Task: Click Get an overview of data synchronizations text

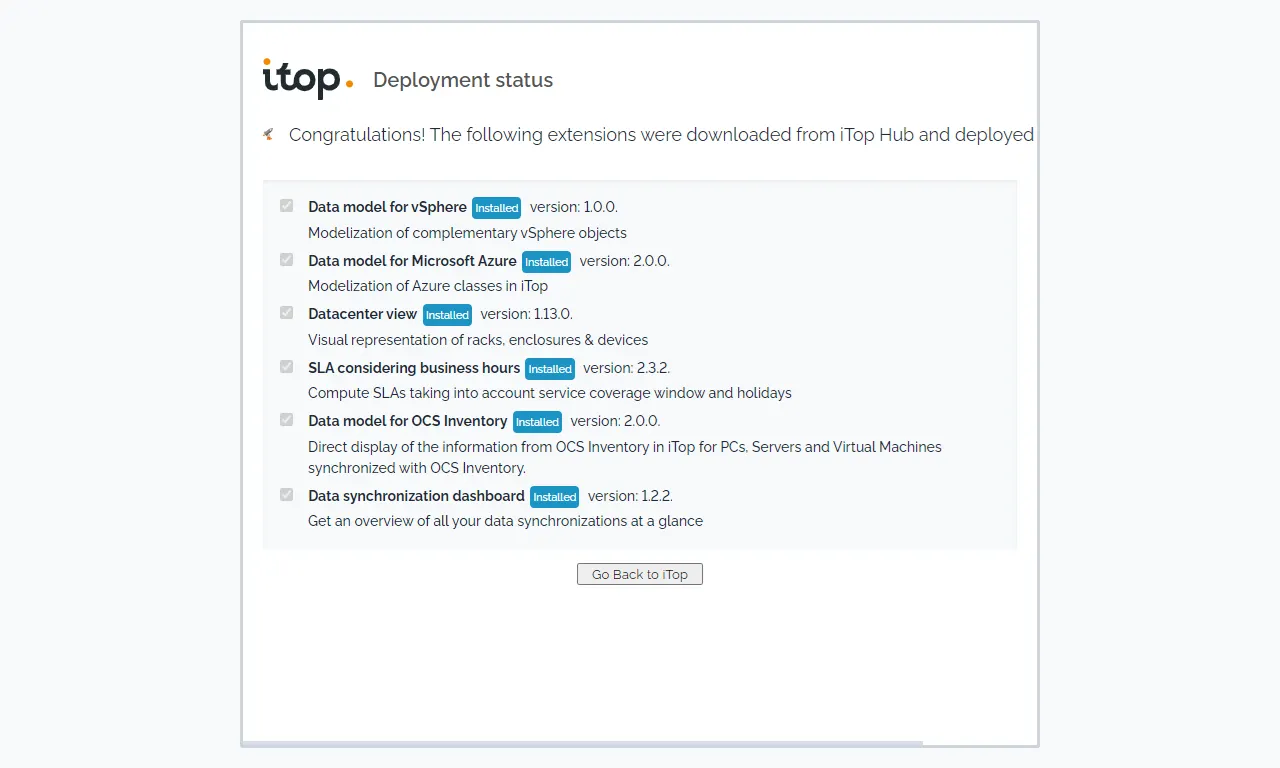Action: (x=505, y=521)
